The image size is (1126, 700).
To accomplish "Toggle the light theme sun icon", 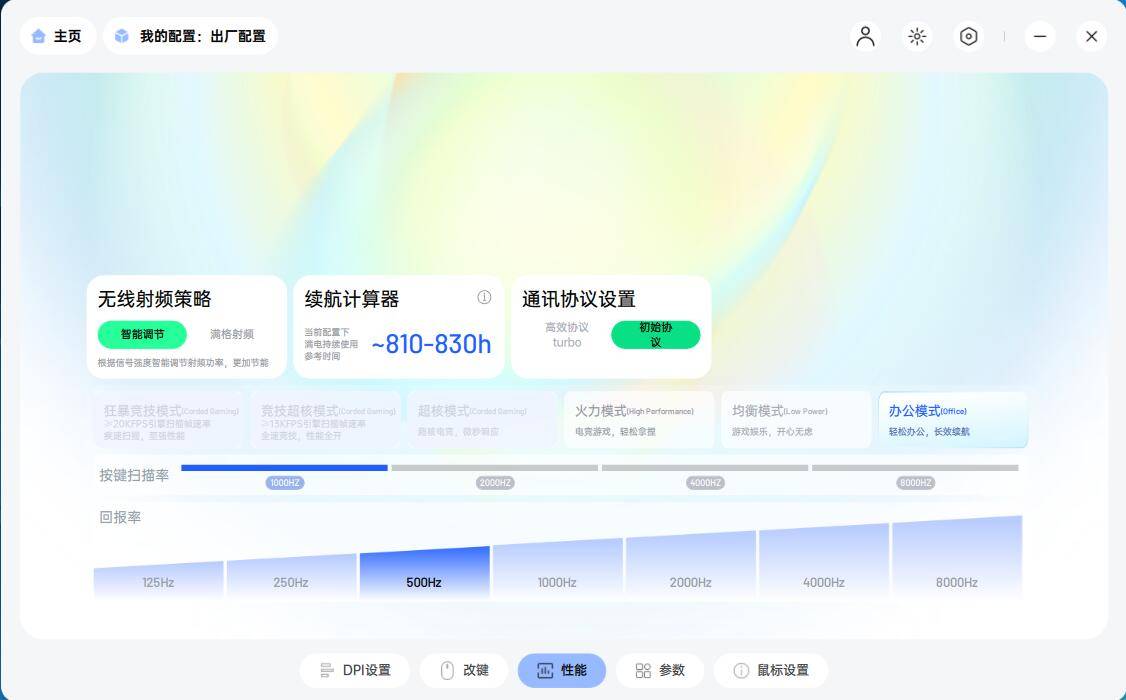I will click(x=917, y=36).
